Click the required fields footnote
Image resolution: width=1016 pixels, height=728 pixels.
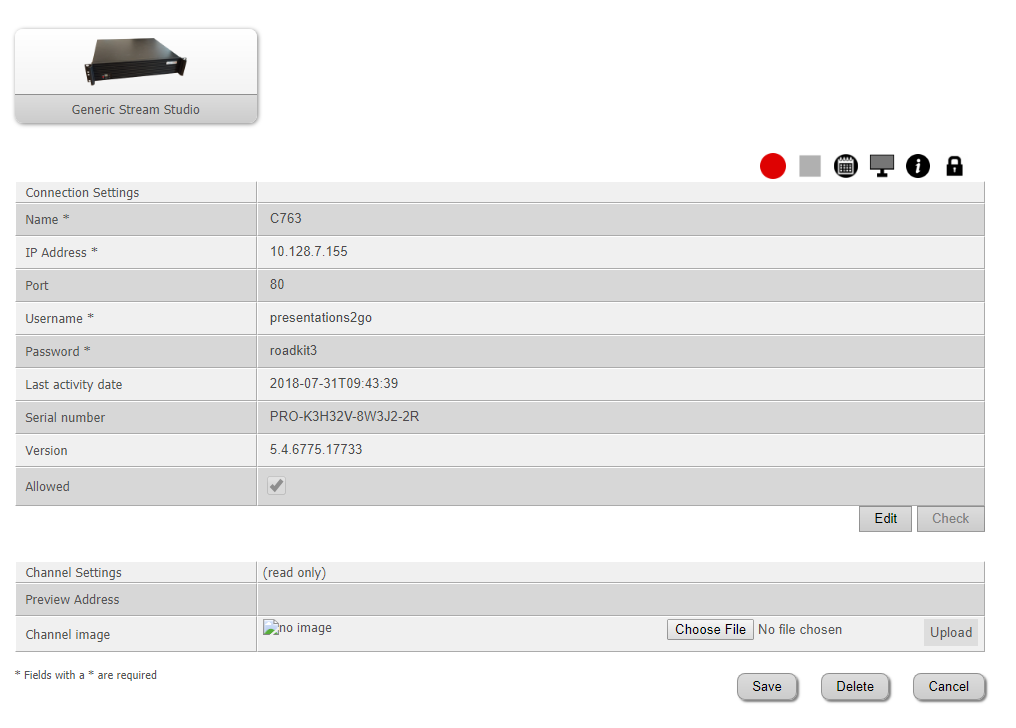pyautogui.click(x=86, y=675)
